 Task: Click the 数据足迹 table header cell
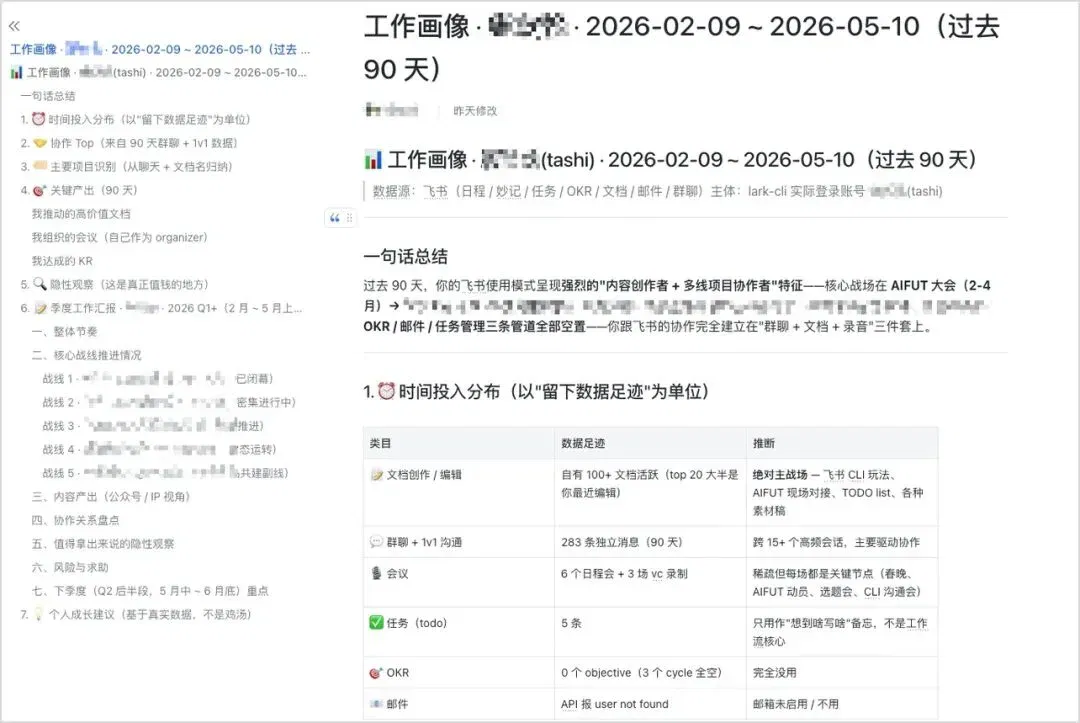(650, 443)
